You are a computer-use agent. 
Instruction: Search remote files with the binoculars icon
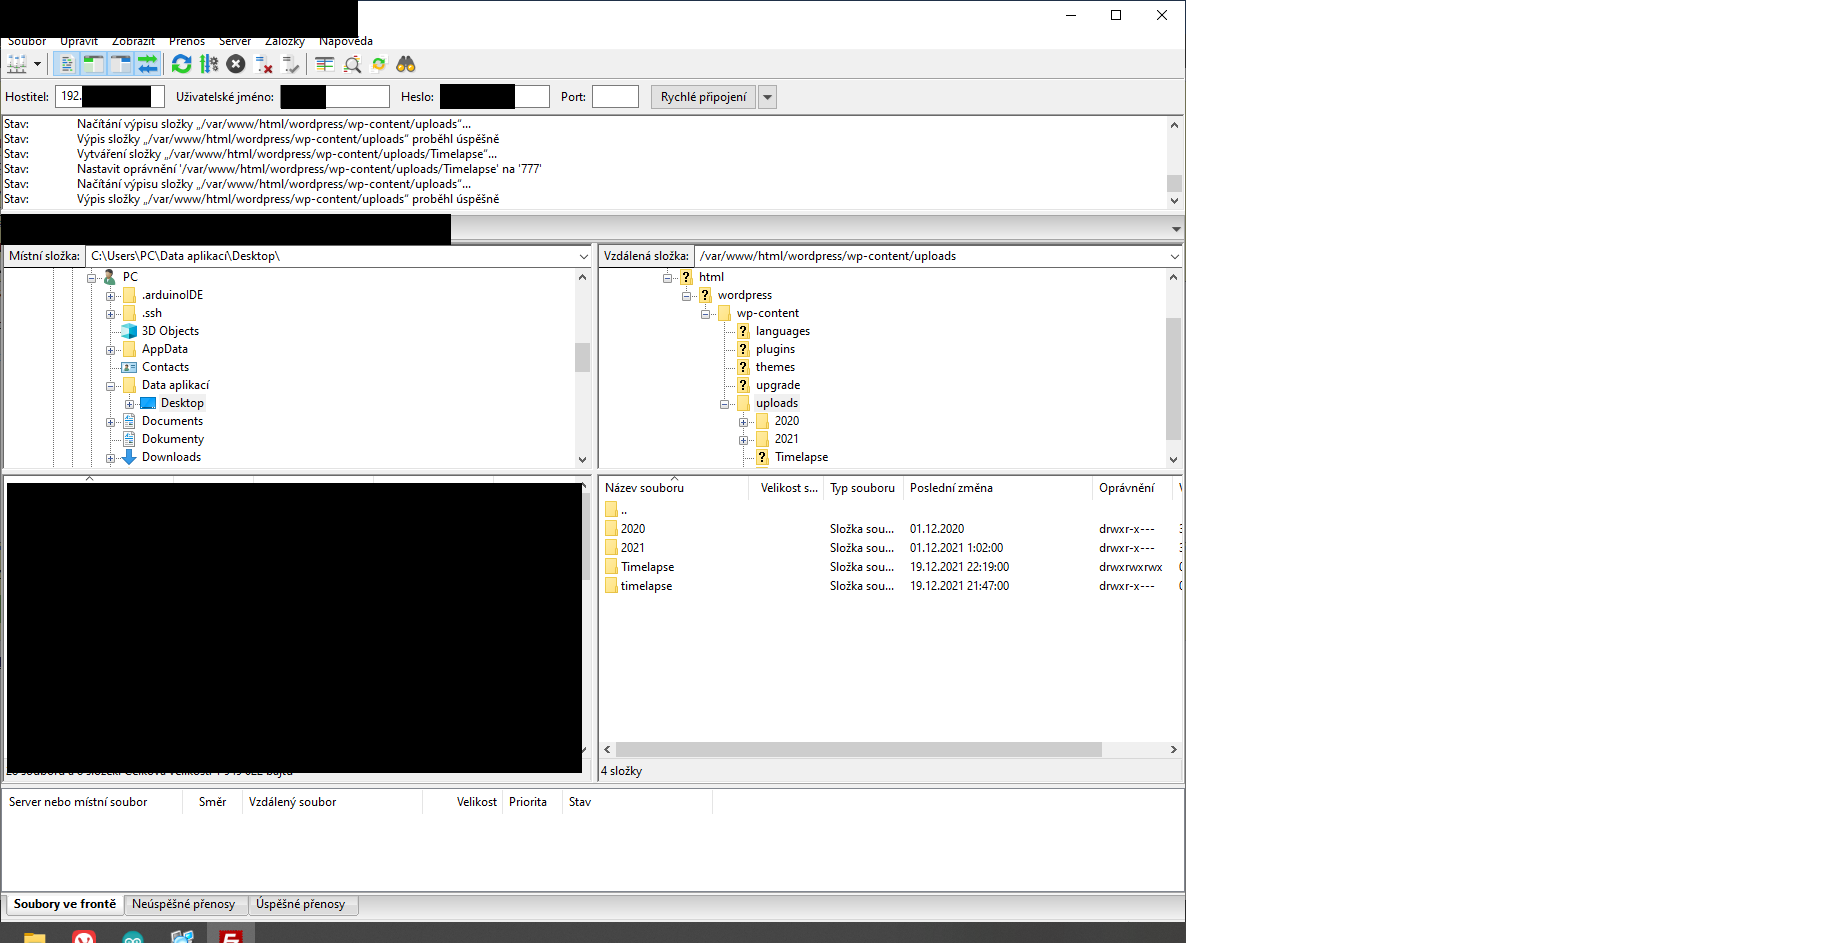[x=406, y=64]
